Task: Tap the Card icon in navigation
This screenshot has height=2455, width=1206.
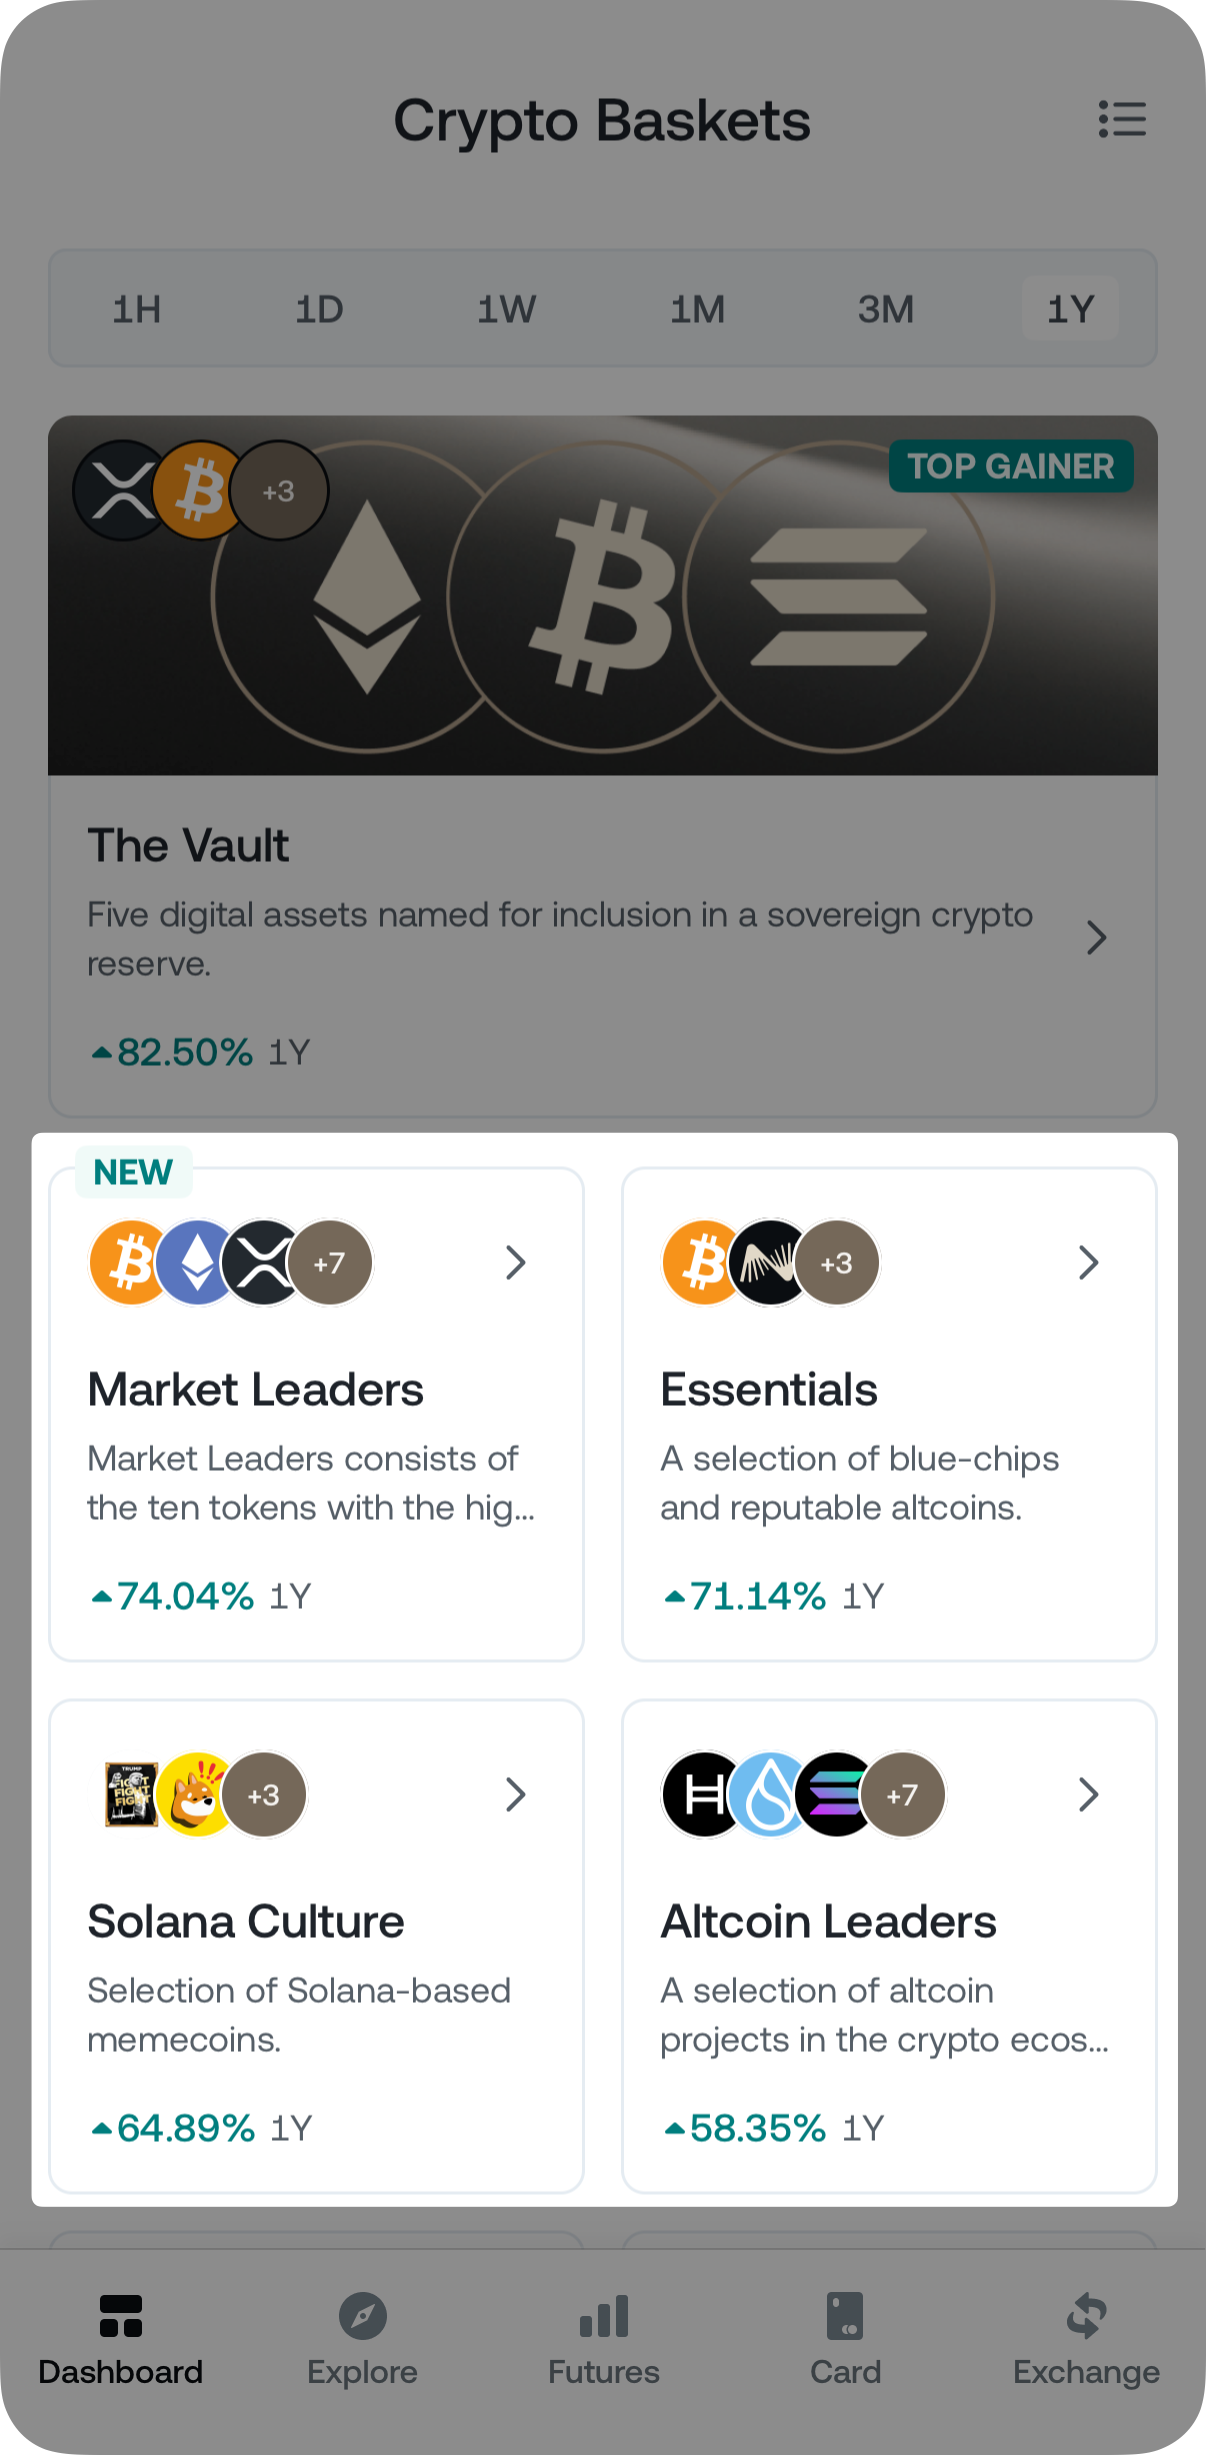Action: 845,2315
